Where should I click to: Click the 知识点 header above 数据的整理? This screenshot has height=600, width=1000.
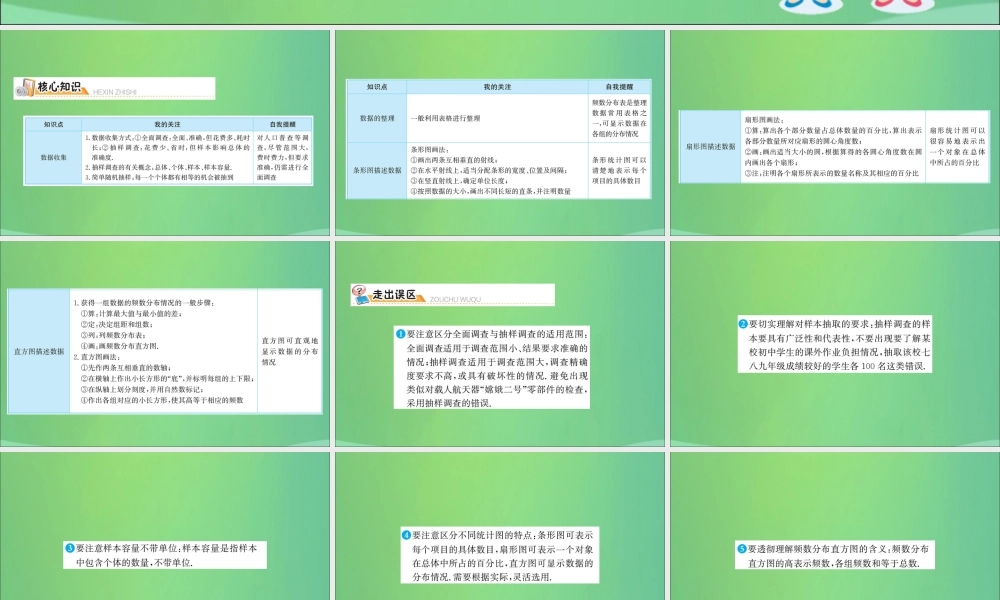click(x=377, y=87)
